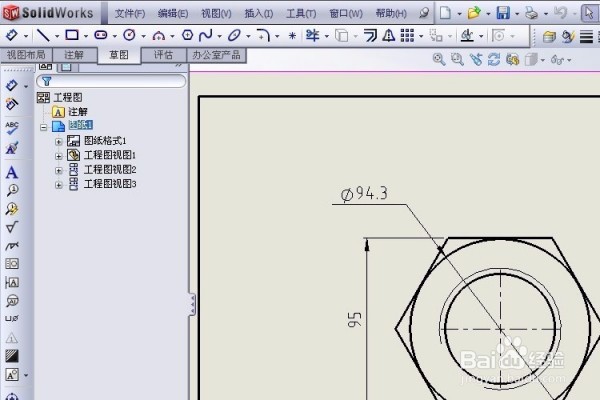
Task: Select the Corner Rectangle tool
Action: tap(72, 35)
